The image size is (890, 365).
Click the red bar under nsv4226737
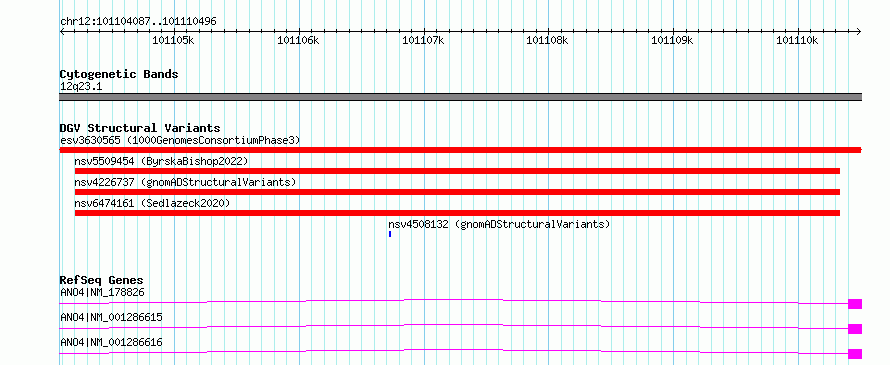click(x=457, y=192)
